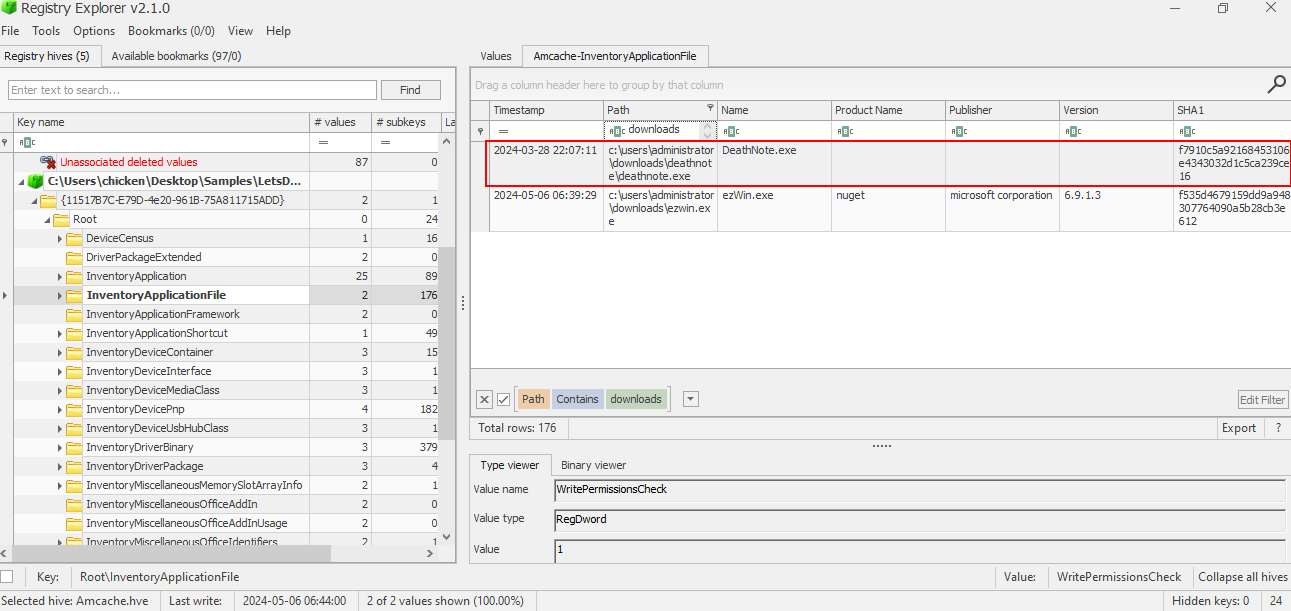
Task: Click the registry search text field
Action: pos(192,90)
